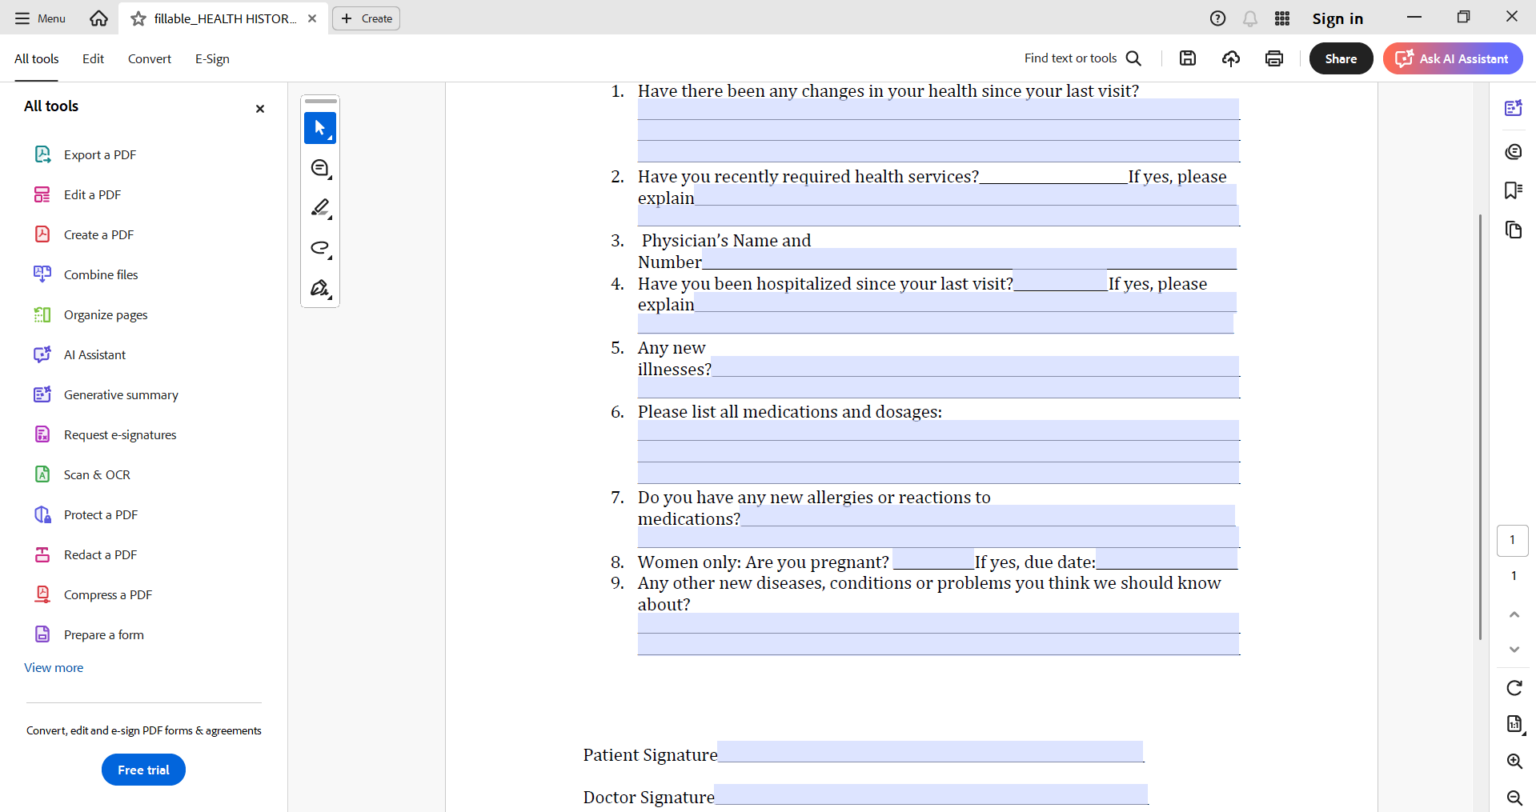Open the print dialog icon

1274,58
